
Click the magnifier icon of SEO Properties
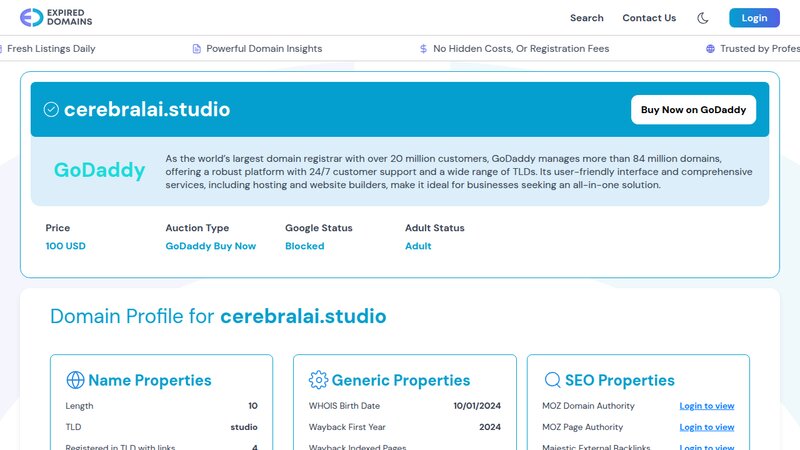pyautogui.click(x=553, y=380)
